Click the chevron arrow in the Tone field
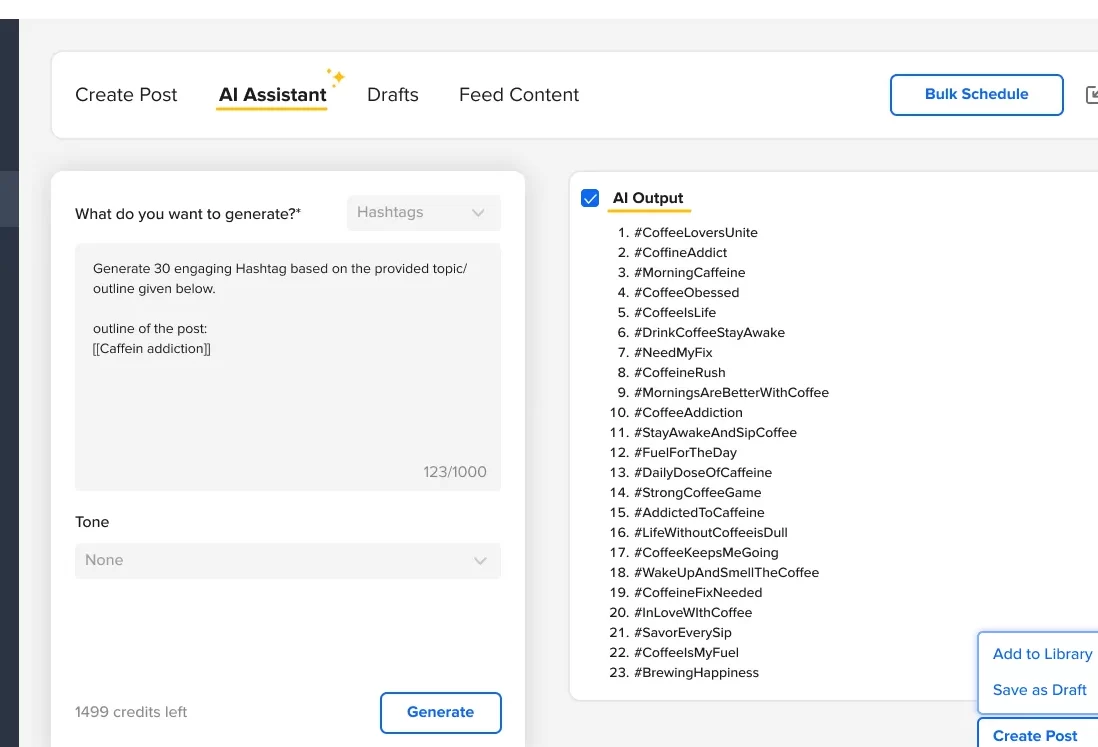 coord(480,560)
